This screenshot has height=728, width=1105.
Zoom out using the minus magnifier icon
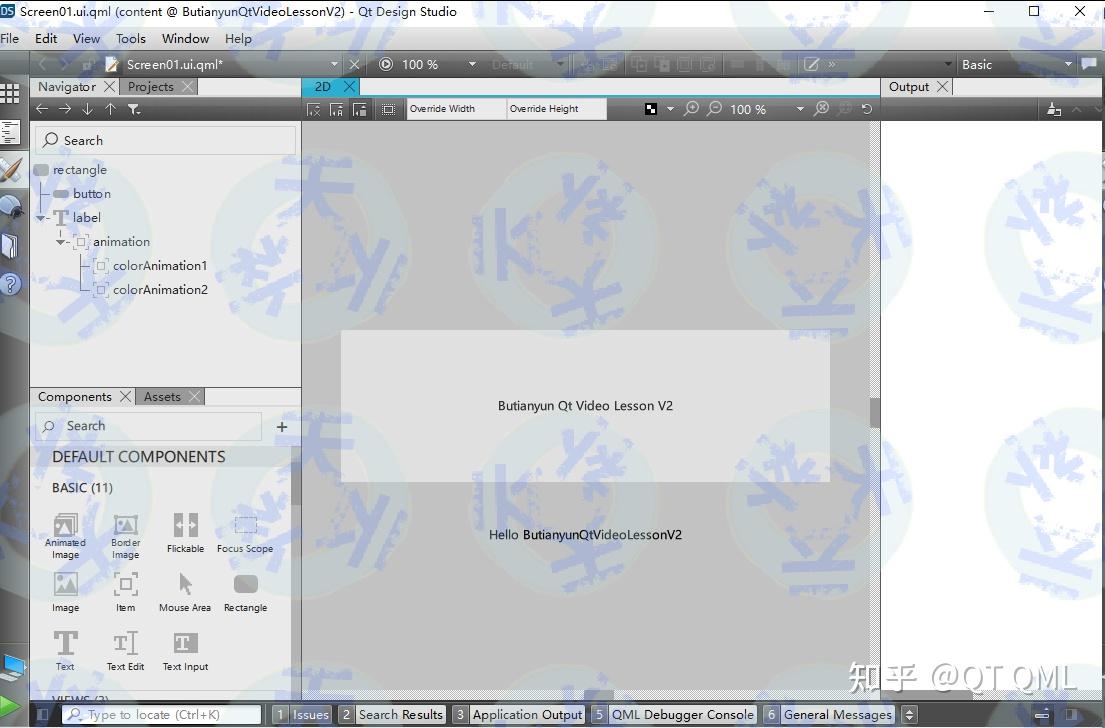pos(714,108)
